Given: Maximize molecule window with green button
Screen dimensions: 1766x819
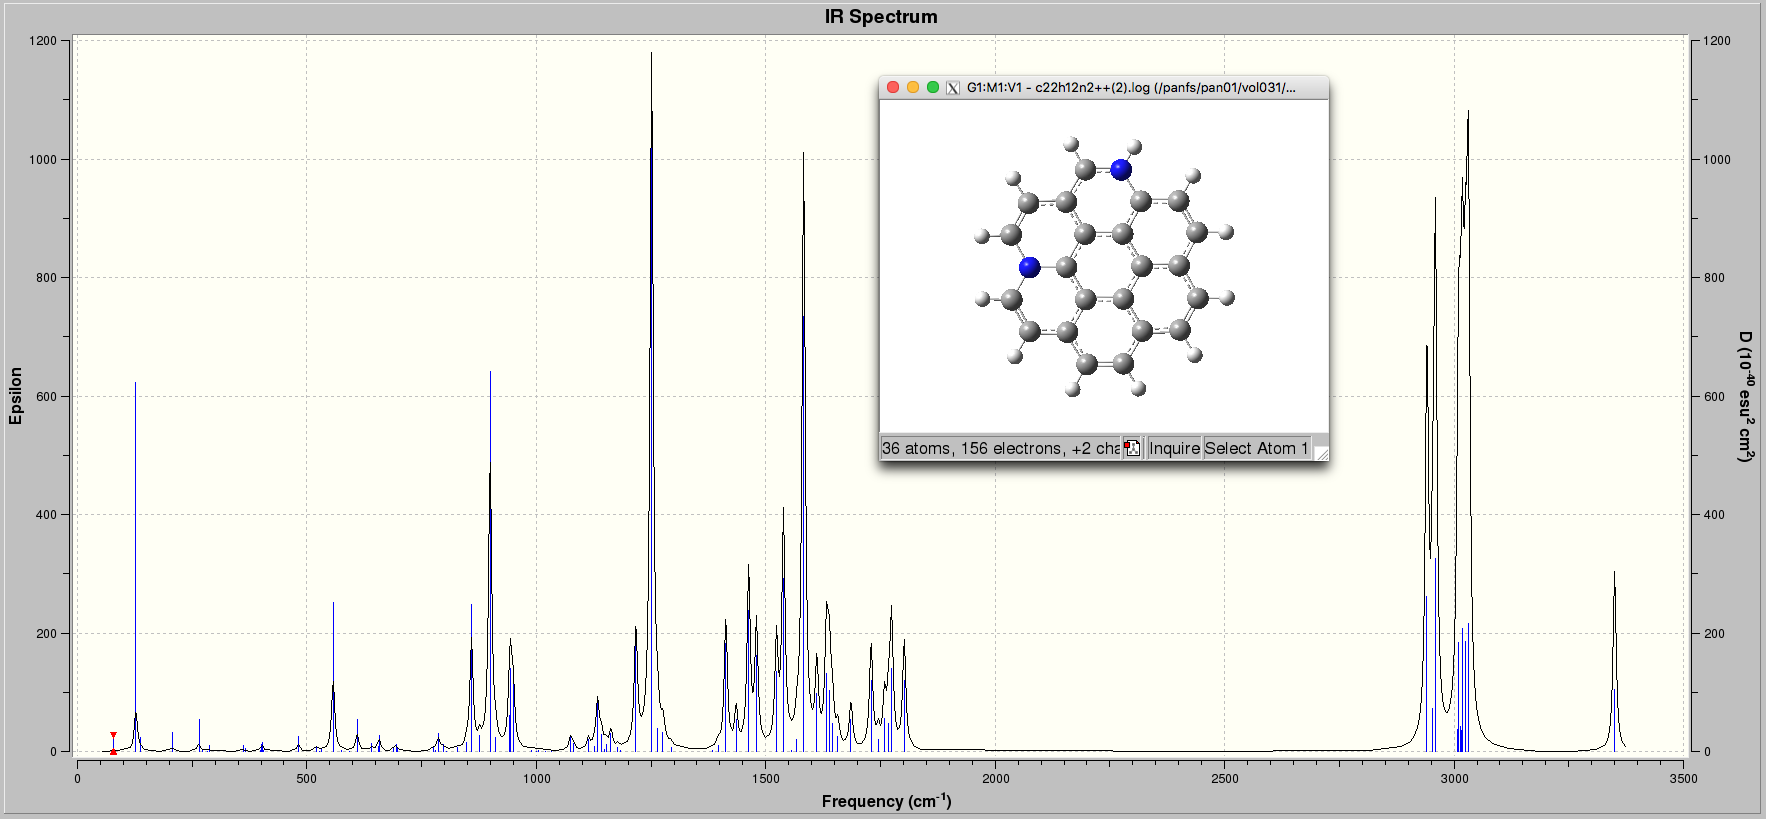Looking at the screenshot, I should click(933, 88).
